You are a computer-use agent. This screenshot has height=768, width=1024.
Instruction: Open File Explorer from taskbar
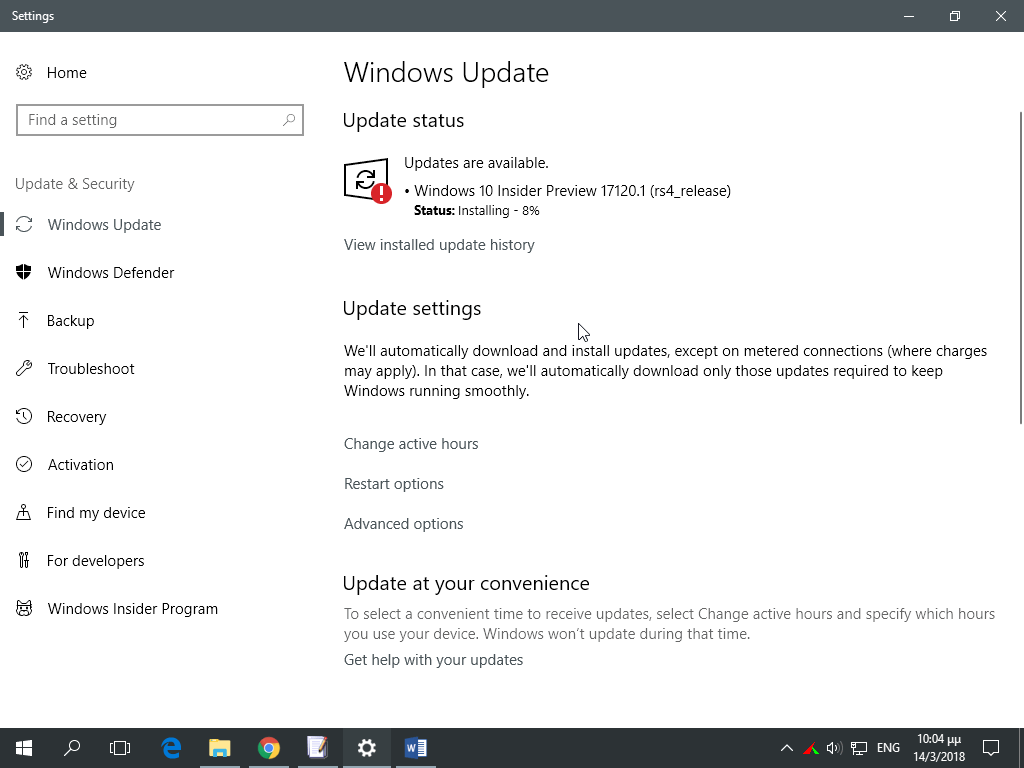220,748
